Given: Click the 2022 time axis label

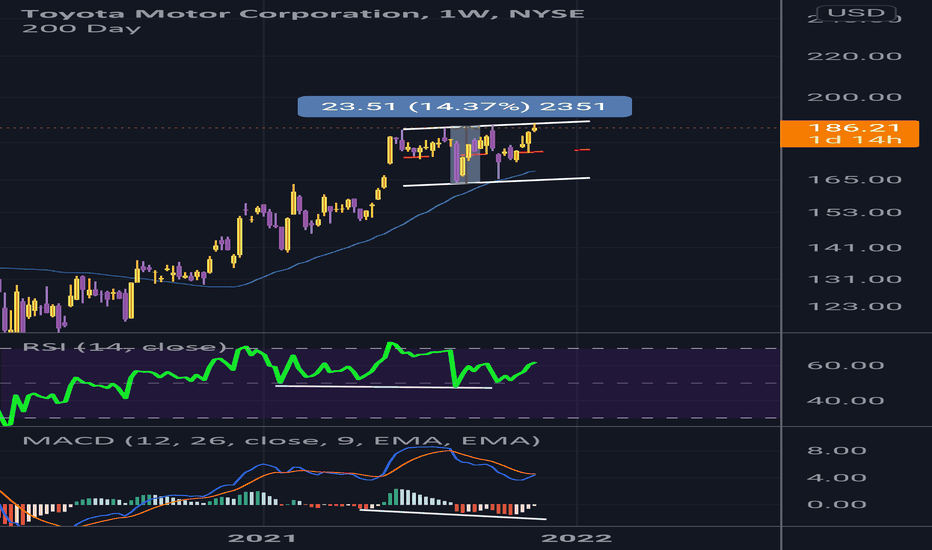Looking at the screenshot, I should point(577,538).
